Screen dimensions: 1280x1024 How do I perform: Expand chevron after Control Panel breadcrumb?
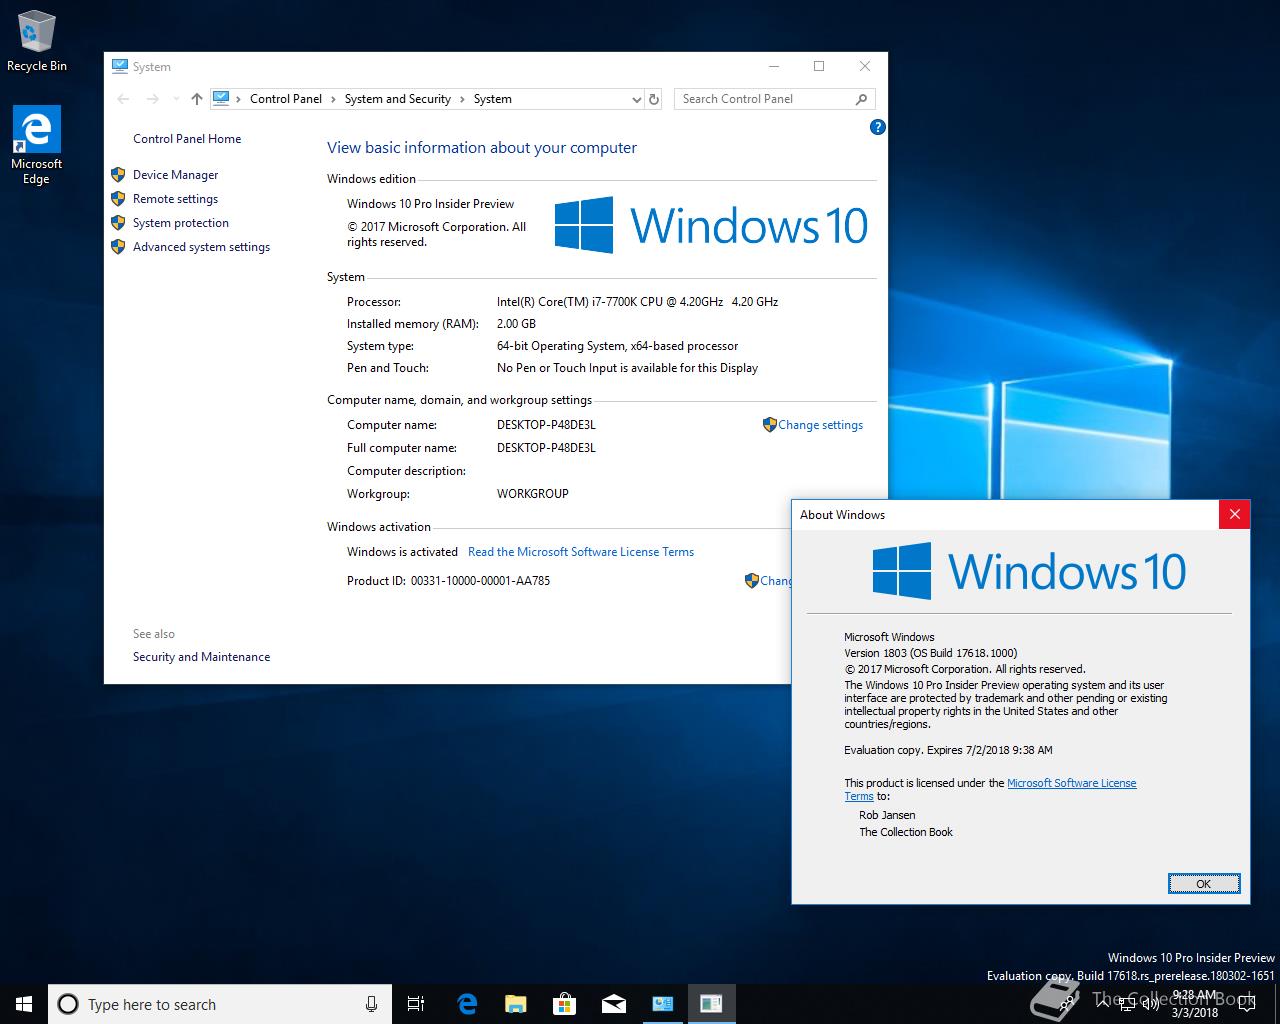coord(334,99)
